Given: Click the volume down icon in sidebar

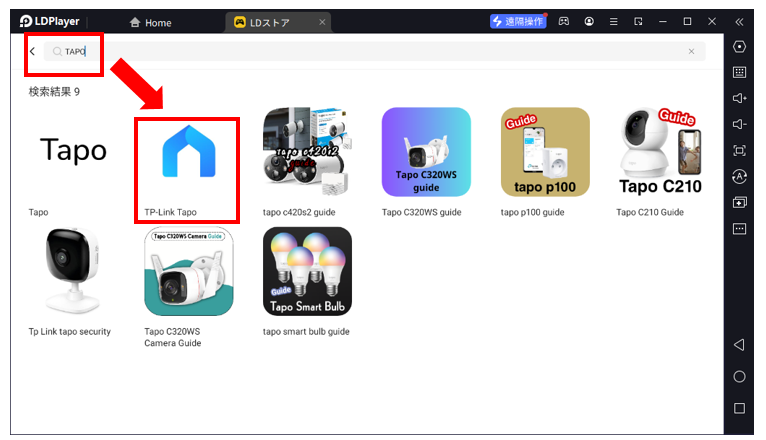Looking at the screenshot, I should coord(740,125).
